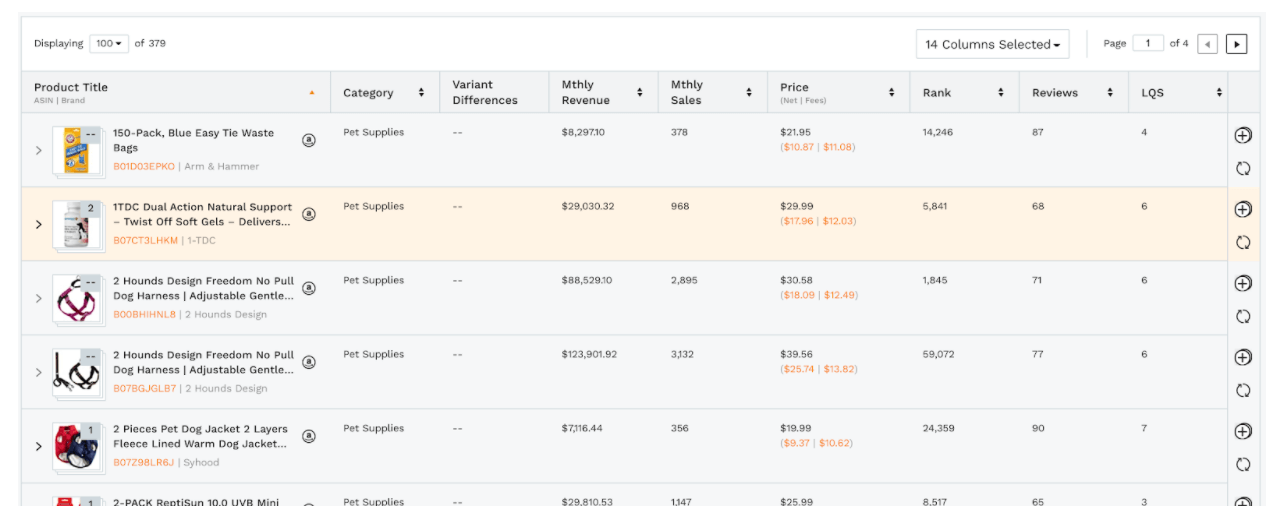This screenshot has width=1278, height=530.
Task: Expand the 150-Pack Blue Easy Tie row
Action: (x=39, y=150)
